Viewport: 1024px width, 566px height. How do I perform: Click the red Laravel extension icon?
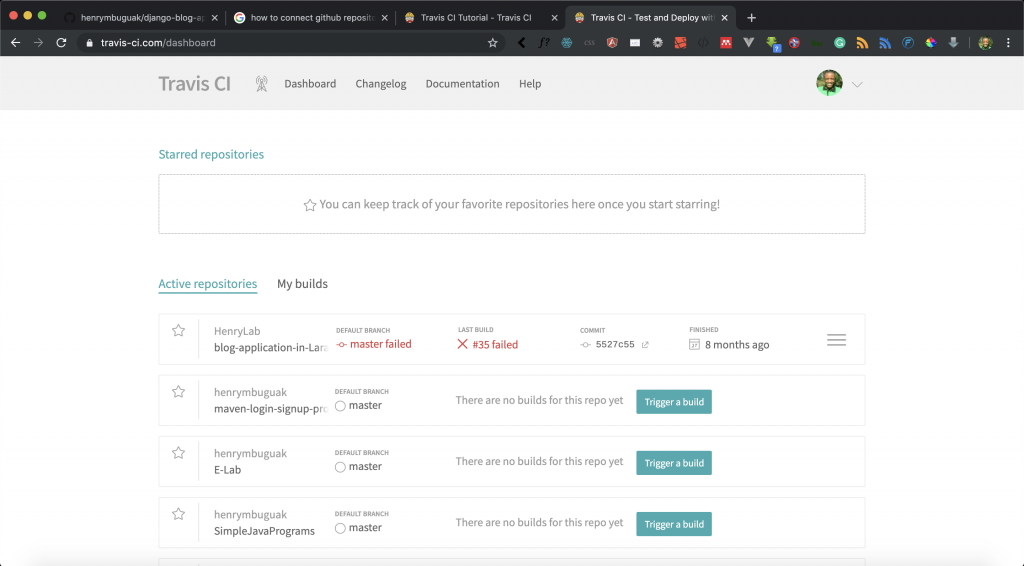(x=680, y=42)
